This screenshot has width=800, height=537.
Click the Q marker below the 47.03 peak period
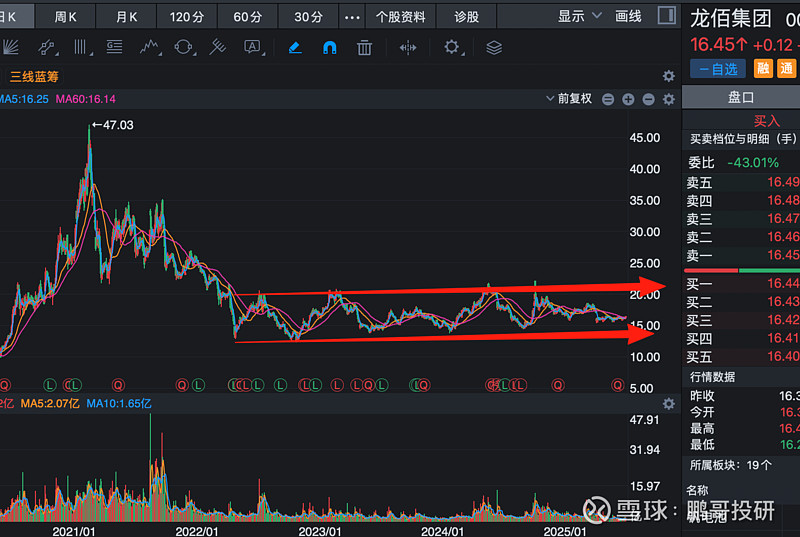point(118,385)
